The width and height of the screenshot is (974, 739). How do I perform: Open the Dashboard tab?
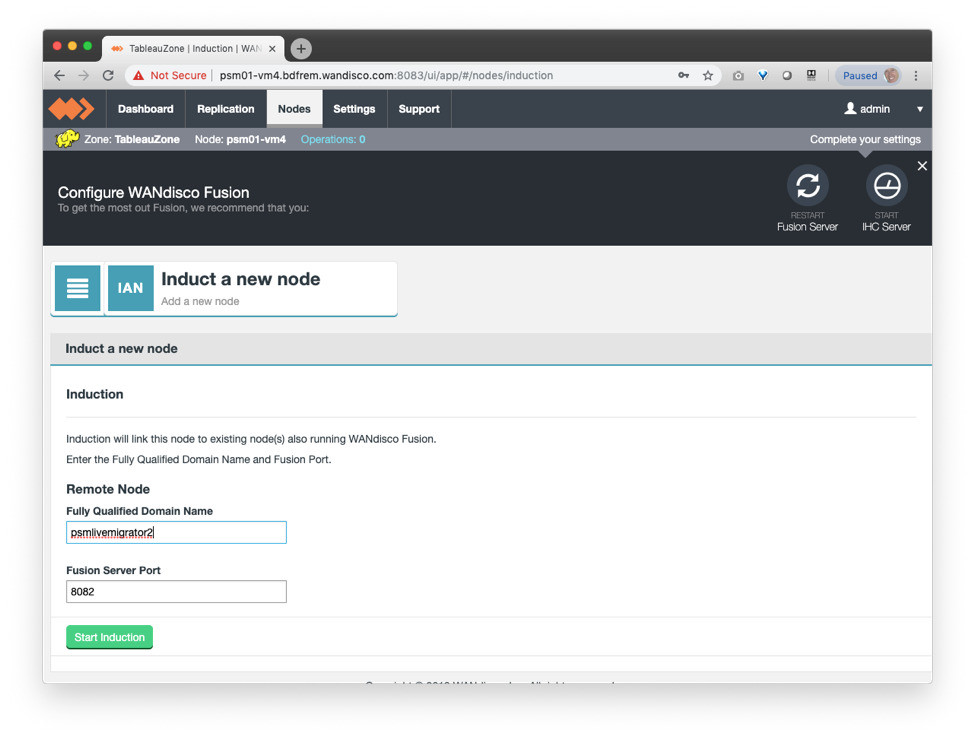pyautogui.click(x=145, y=109)
